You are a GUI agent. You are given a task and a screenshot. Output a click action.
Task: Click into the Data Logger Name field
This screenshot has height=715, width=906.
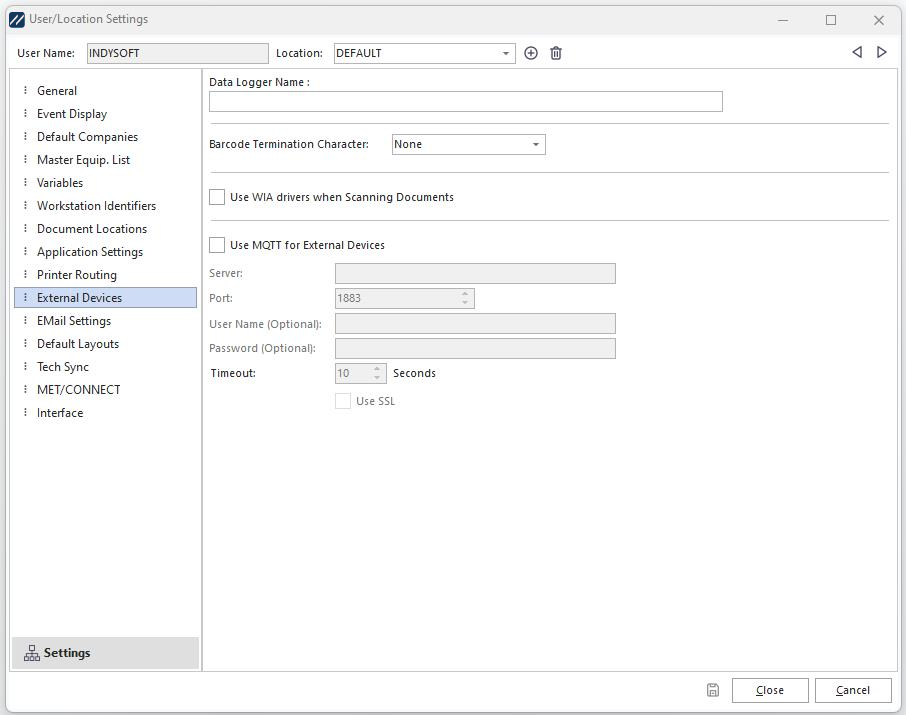(466, 102)
